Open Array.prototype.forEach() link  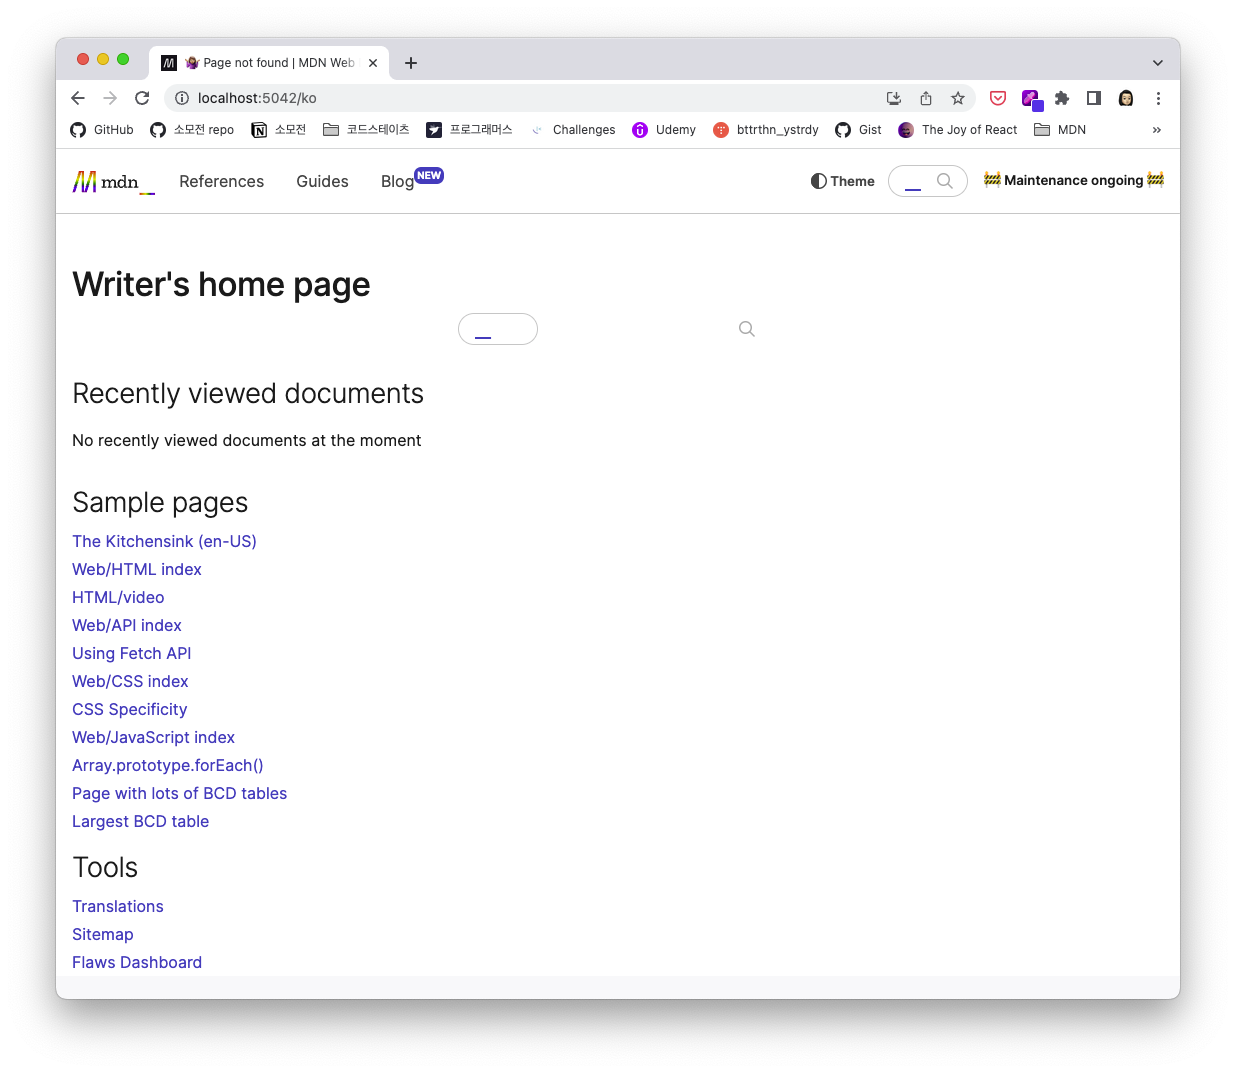[168, 765]
